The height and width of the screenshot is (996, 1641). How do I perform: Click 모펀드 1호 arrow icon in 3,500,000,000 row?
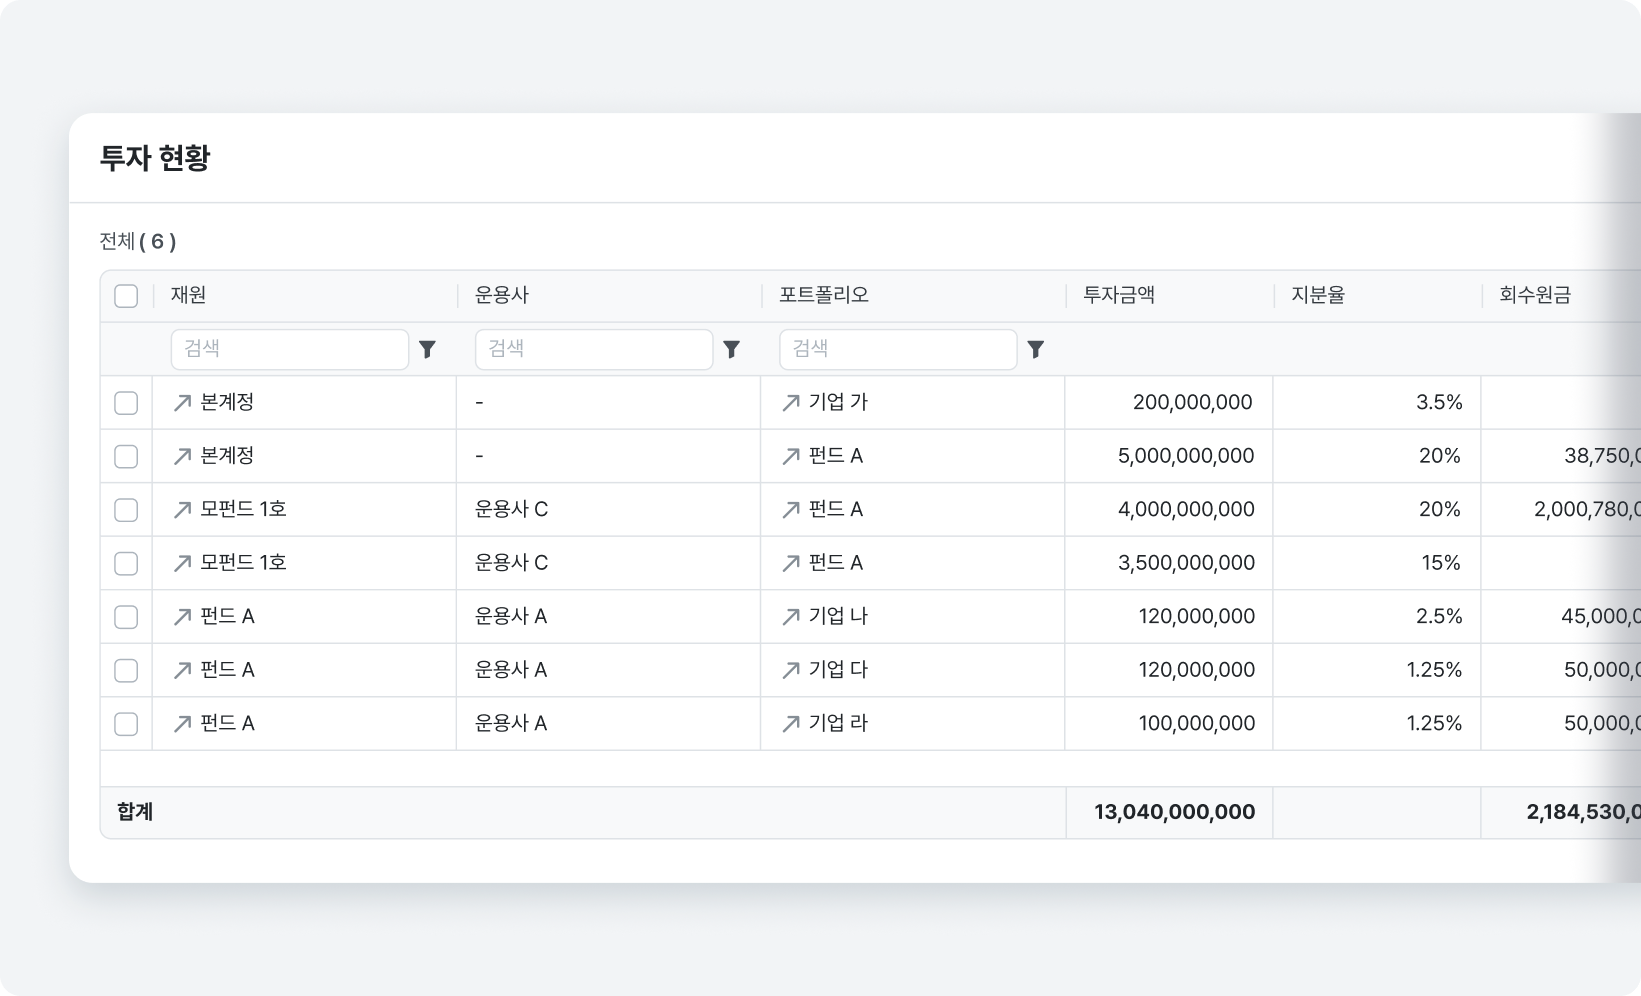click(182, 563)
